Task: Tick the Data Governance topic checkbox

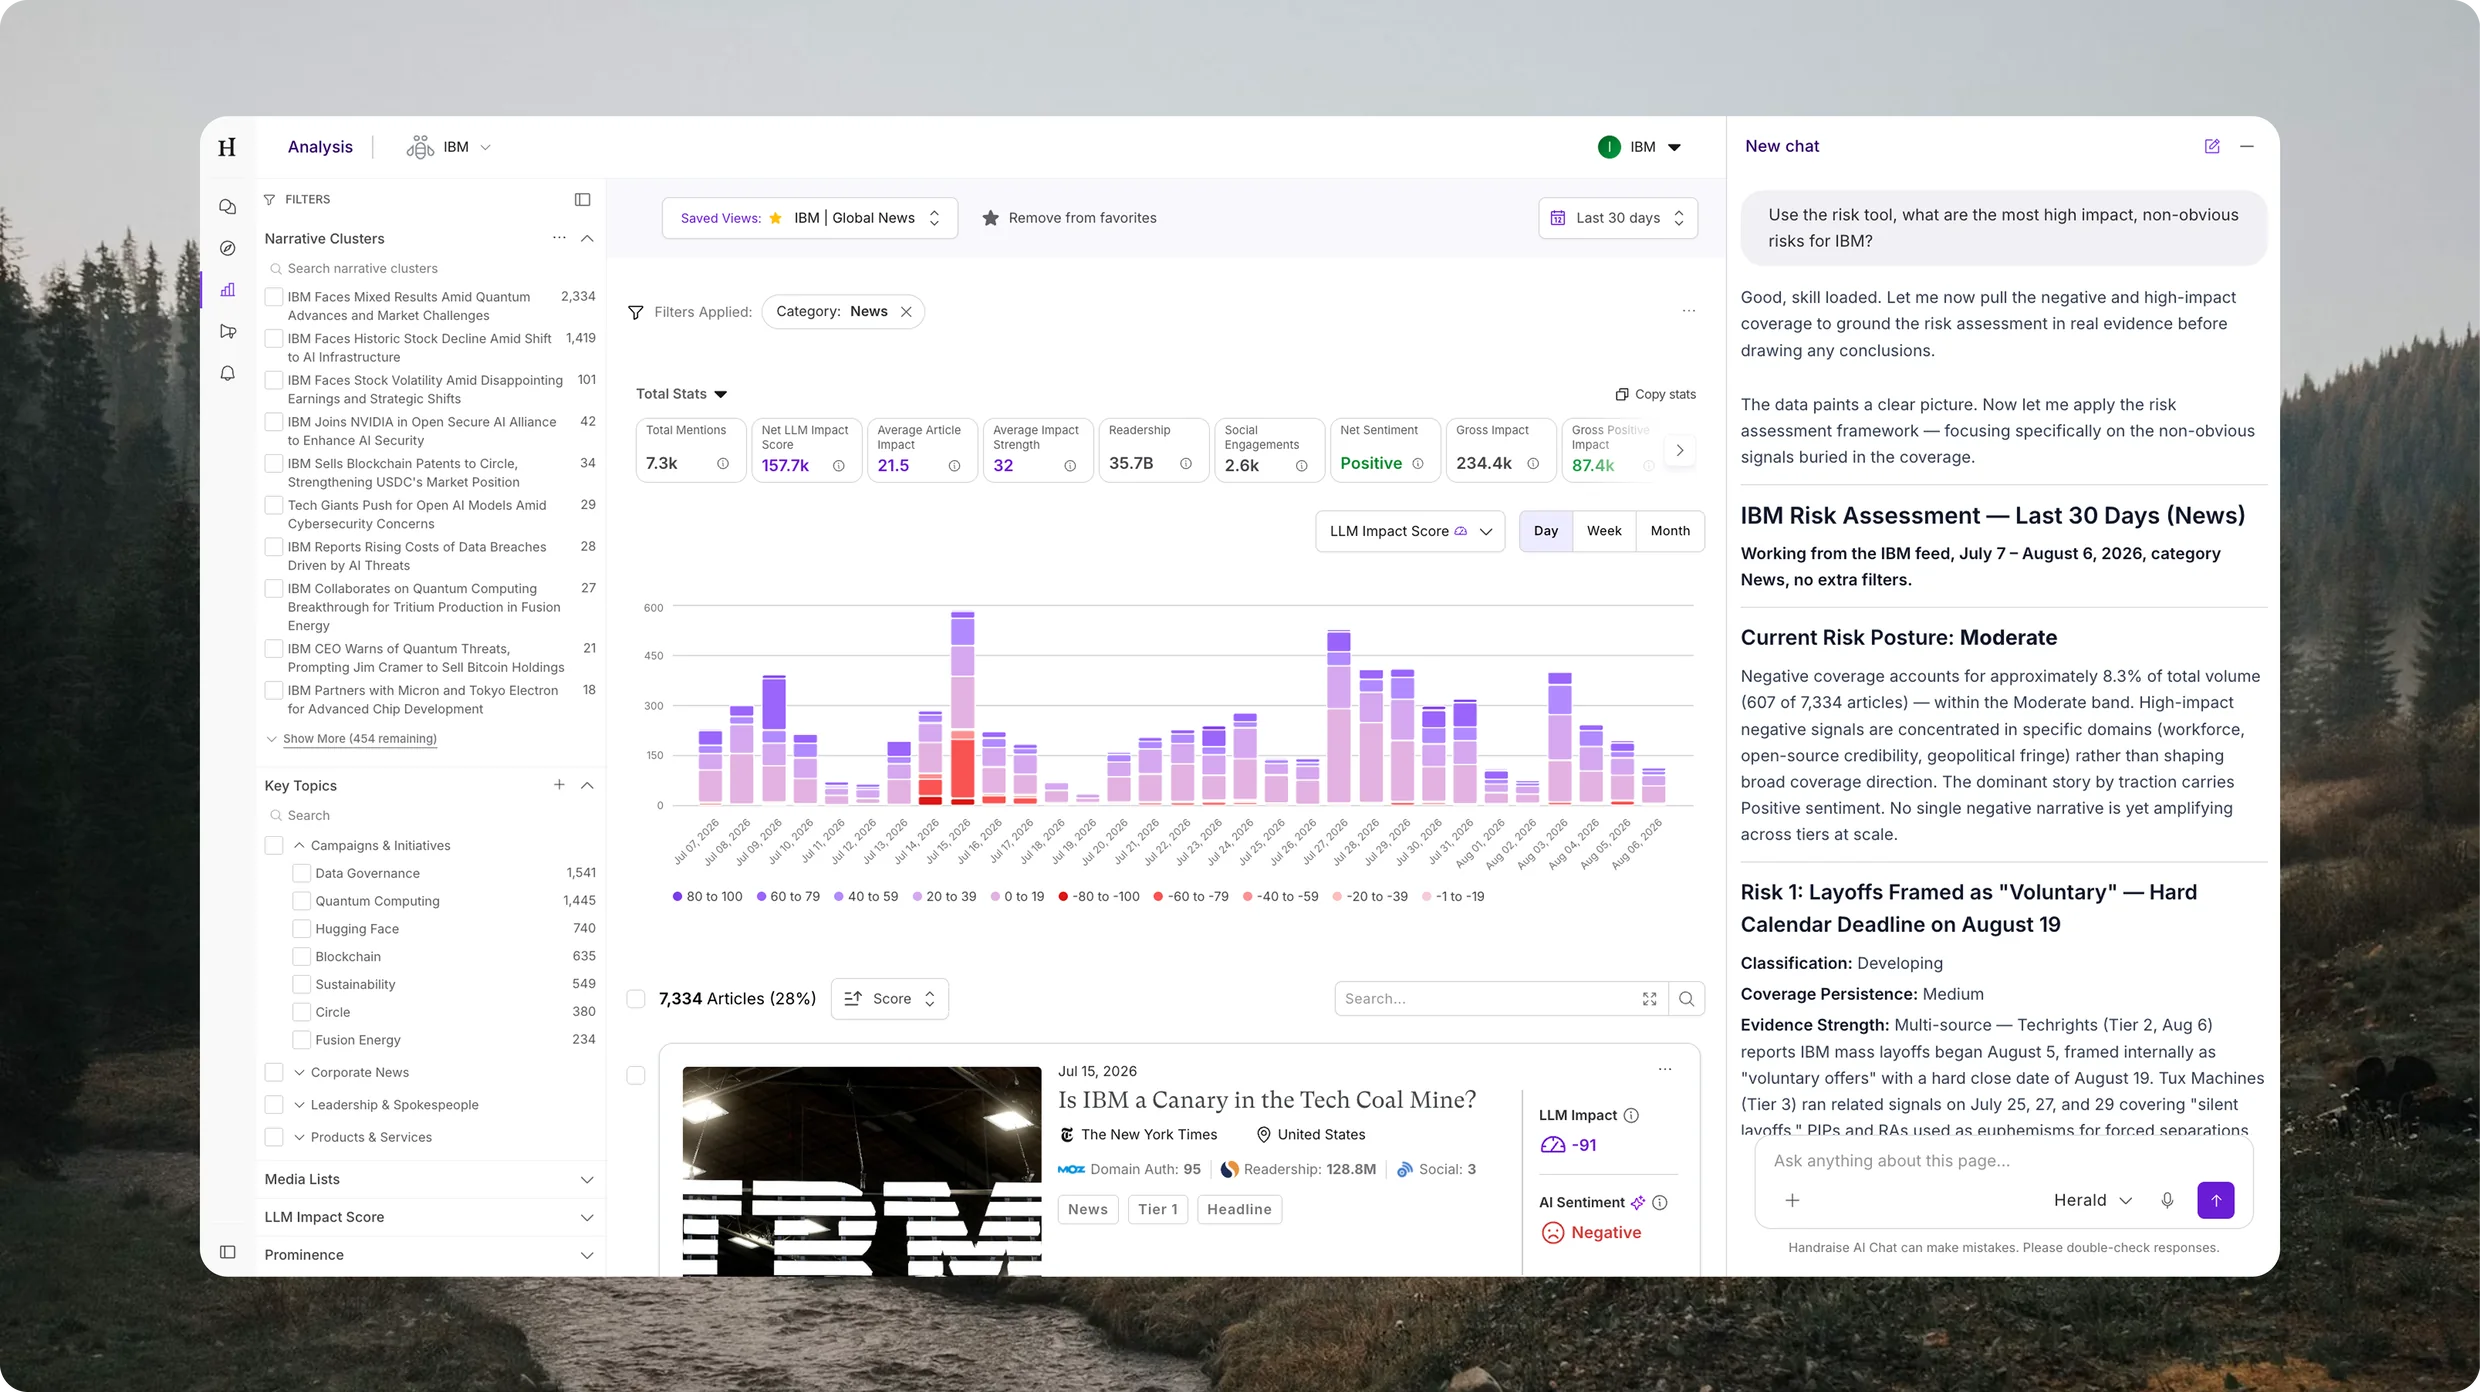Action: coord(301,873)
